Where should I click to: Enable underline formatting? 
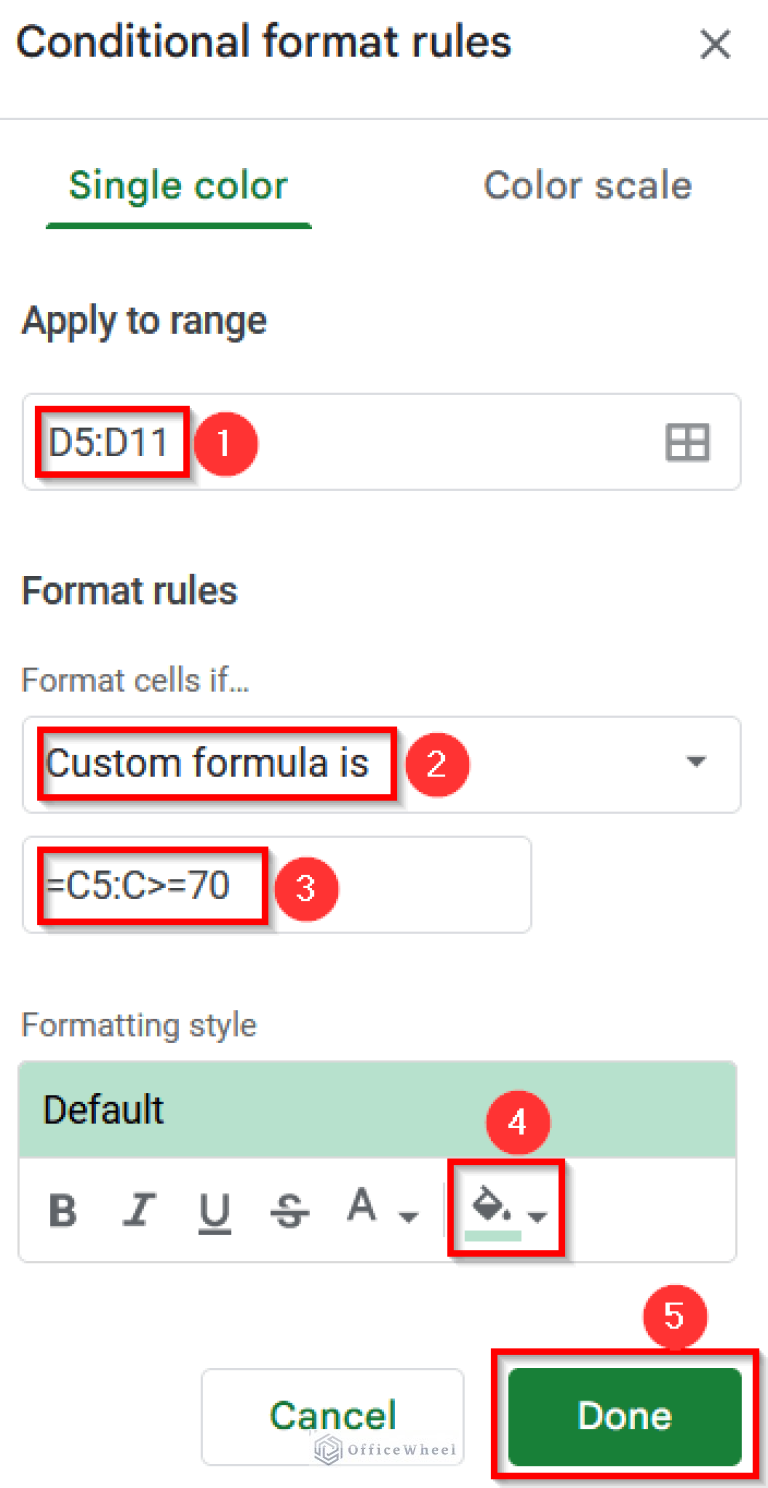pos(213,1210)
